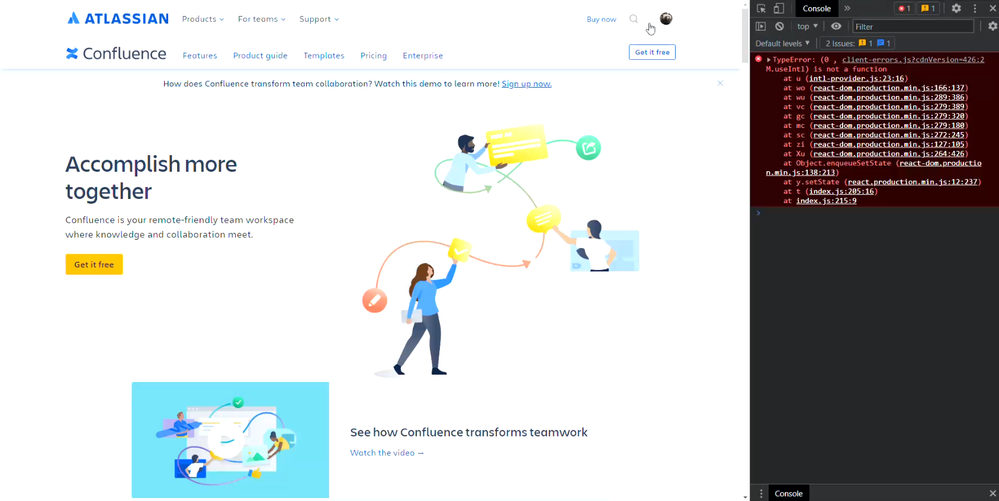The image size is (999, 501).
Task: Open the Pricing nav item
Action: pos(373,55)
